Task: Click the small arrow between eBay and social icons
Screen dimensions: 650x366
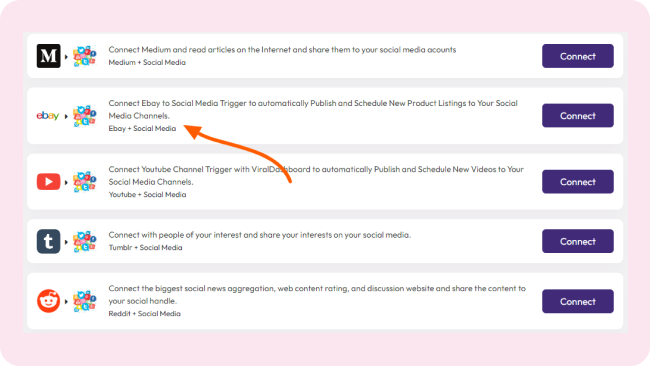Action: pos(66,116)
